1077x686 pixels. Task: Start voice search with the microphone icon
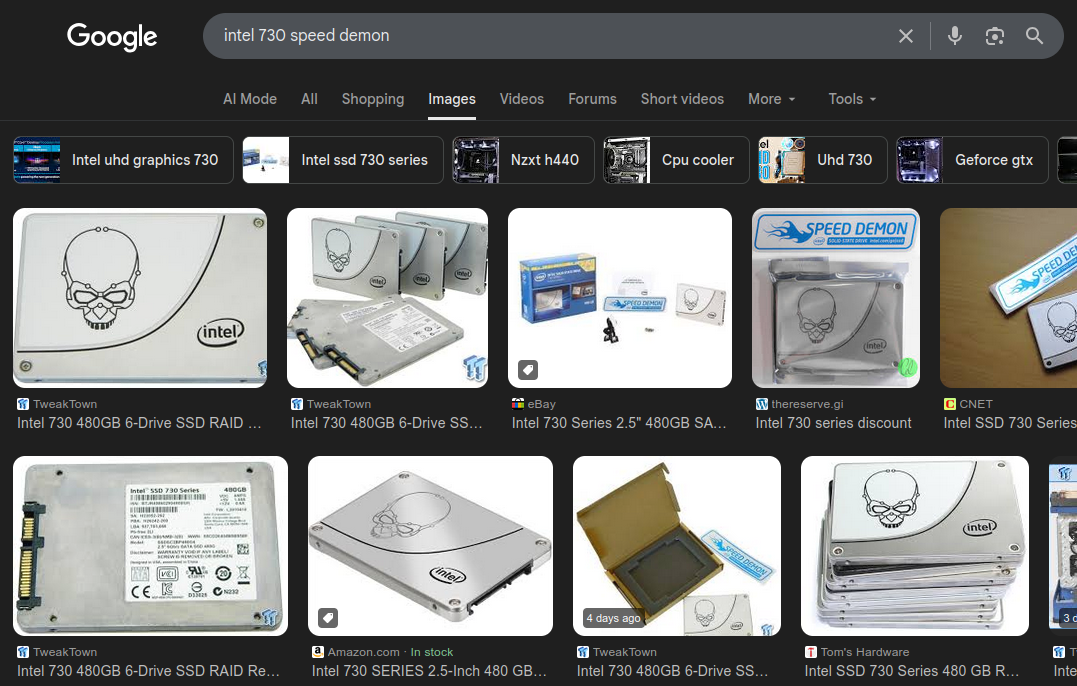(954, 36)
